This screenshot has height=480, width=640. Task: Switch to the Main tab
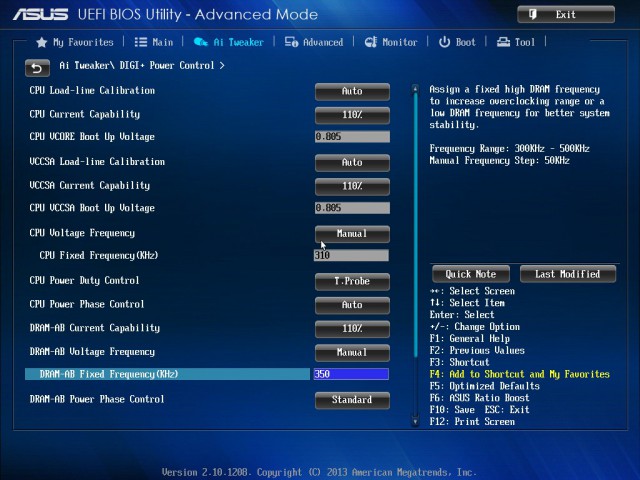[154, 42]
